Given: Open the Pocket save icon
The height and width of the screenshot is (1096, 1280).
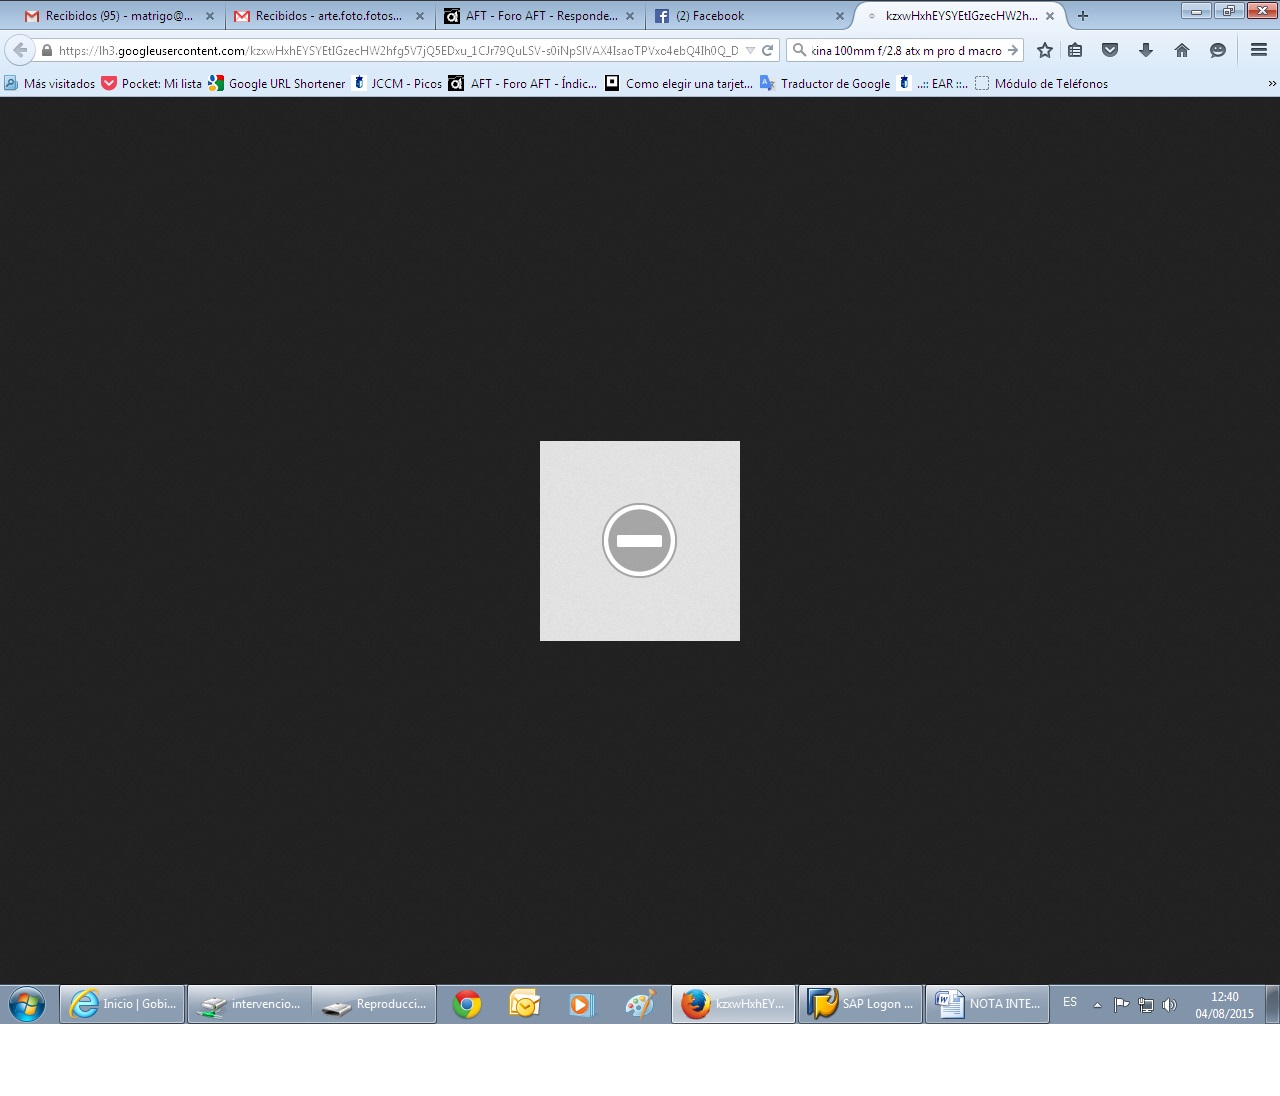Looking at the screenshot, I should [x=1110, y=50].
